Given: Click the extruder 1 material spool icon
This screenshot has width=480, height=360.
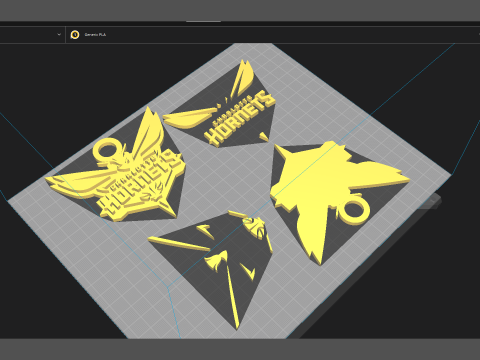Looking at the screenshot, I should point(75,34).
